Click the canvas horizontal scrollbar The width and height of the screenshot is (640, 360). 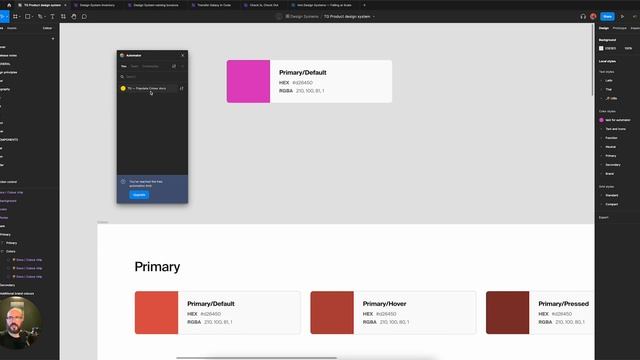tap(256, 358)
